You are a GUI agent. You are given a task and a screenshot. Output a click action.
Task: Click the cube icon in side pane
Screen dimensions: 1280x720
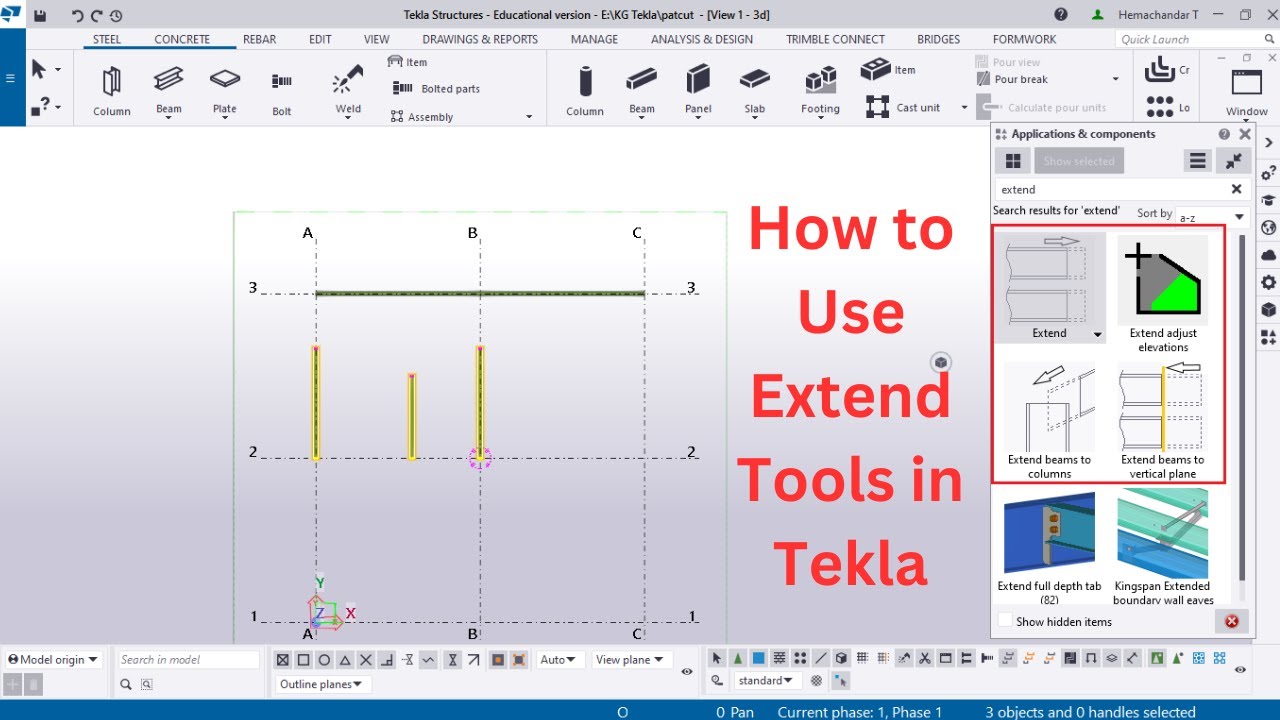coord(1269,310)
